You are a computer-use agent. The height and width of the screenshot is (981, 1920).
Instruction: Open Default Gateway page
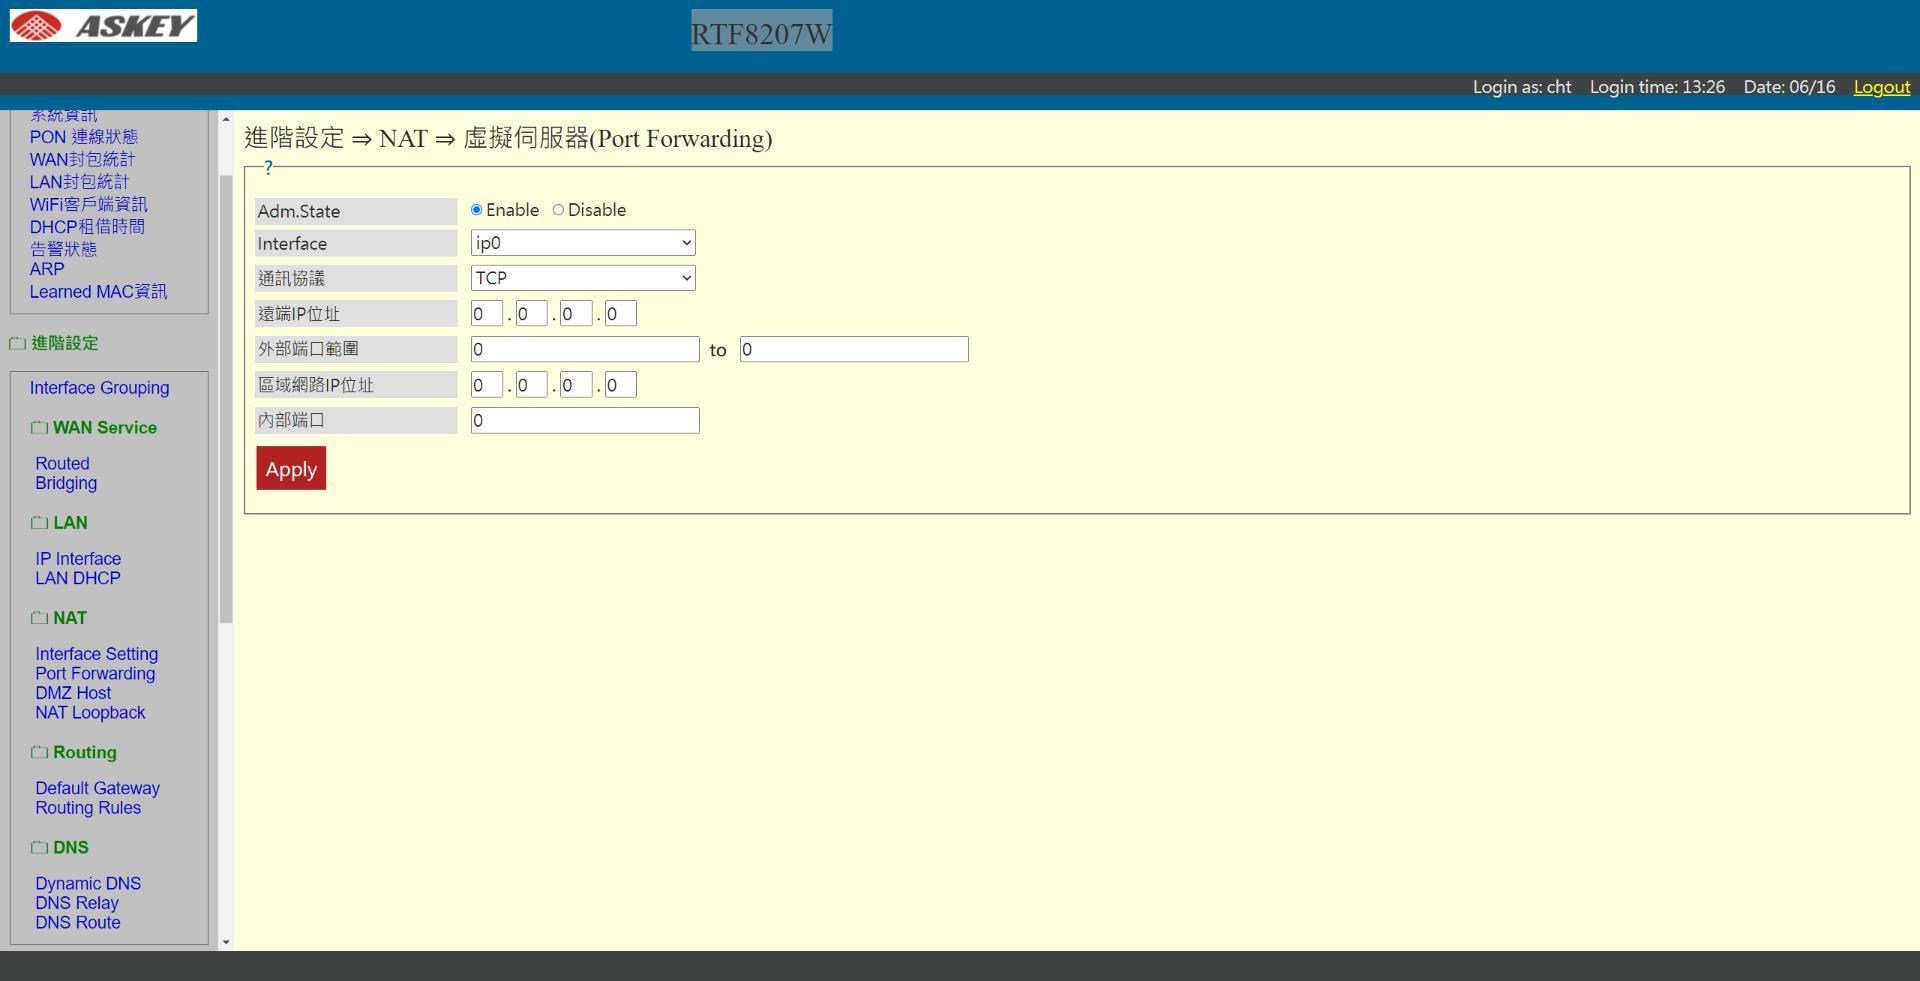[x=97, y=788]
